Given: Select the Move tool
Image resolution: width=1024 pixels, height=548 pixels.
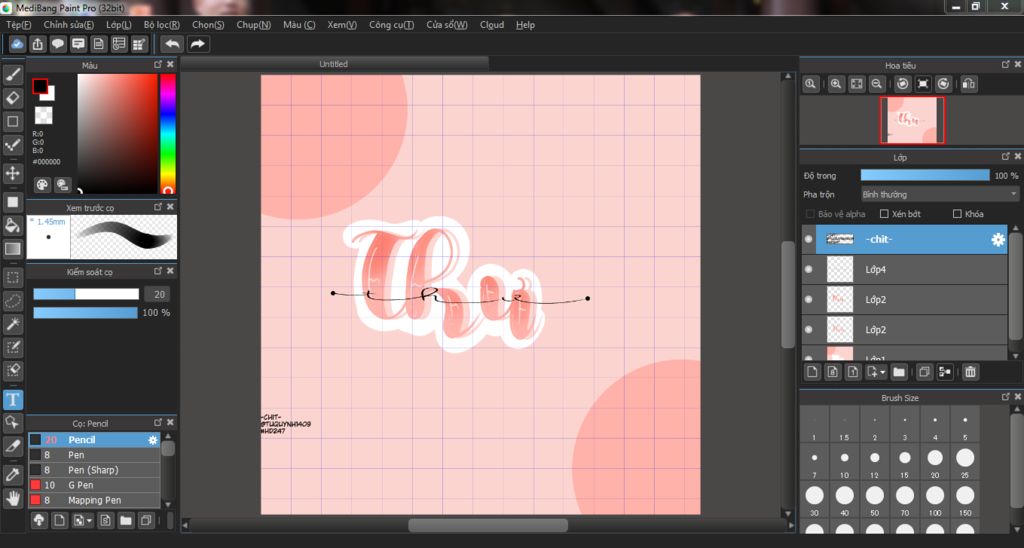Looking at the screenshot, I should 12,174.
